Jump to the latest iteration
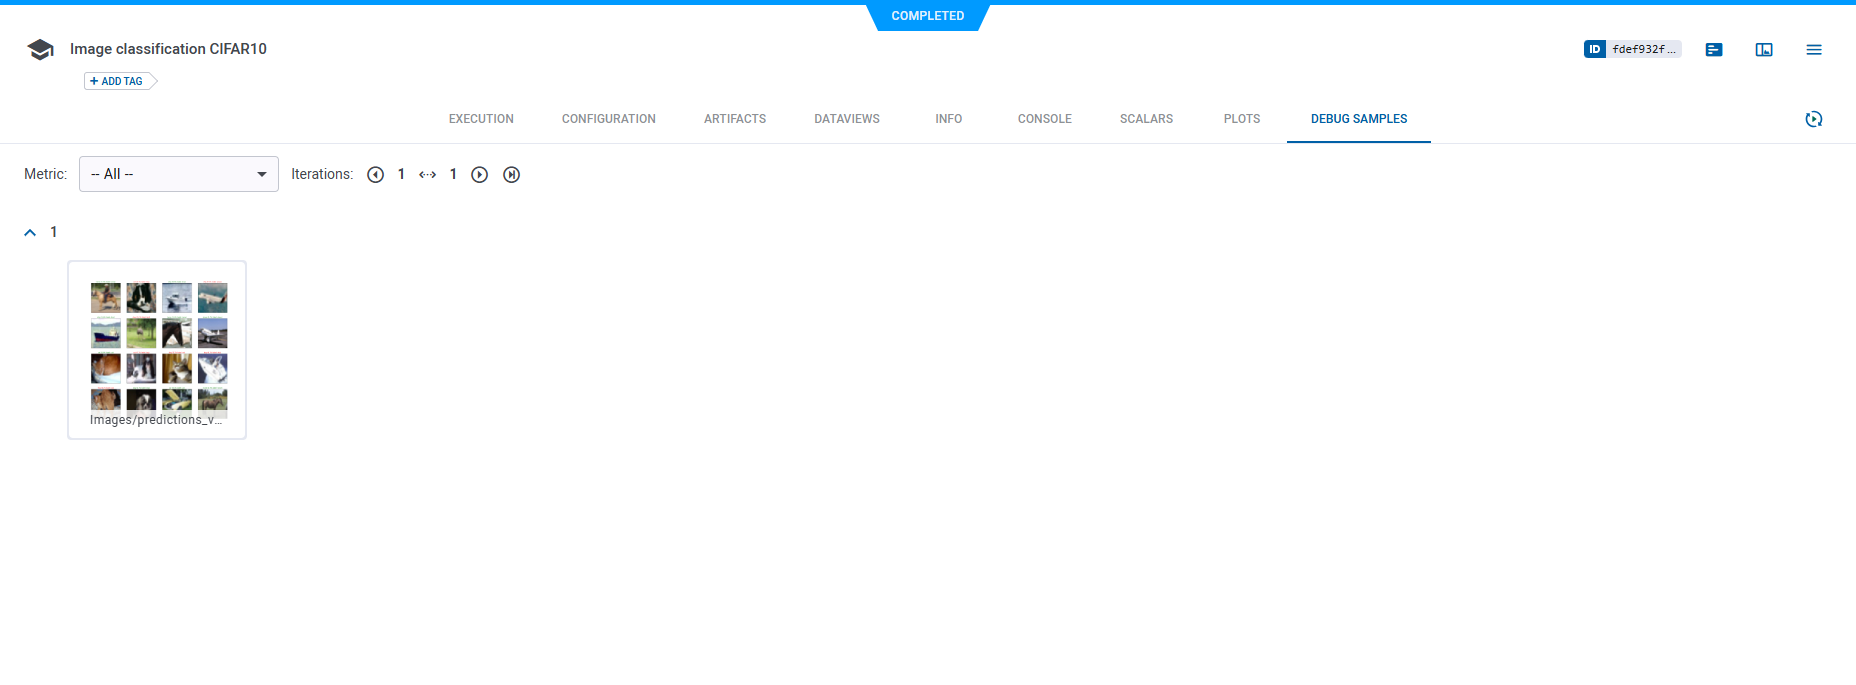Screen dimensions: 1856x685 point(512,175)
